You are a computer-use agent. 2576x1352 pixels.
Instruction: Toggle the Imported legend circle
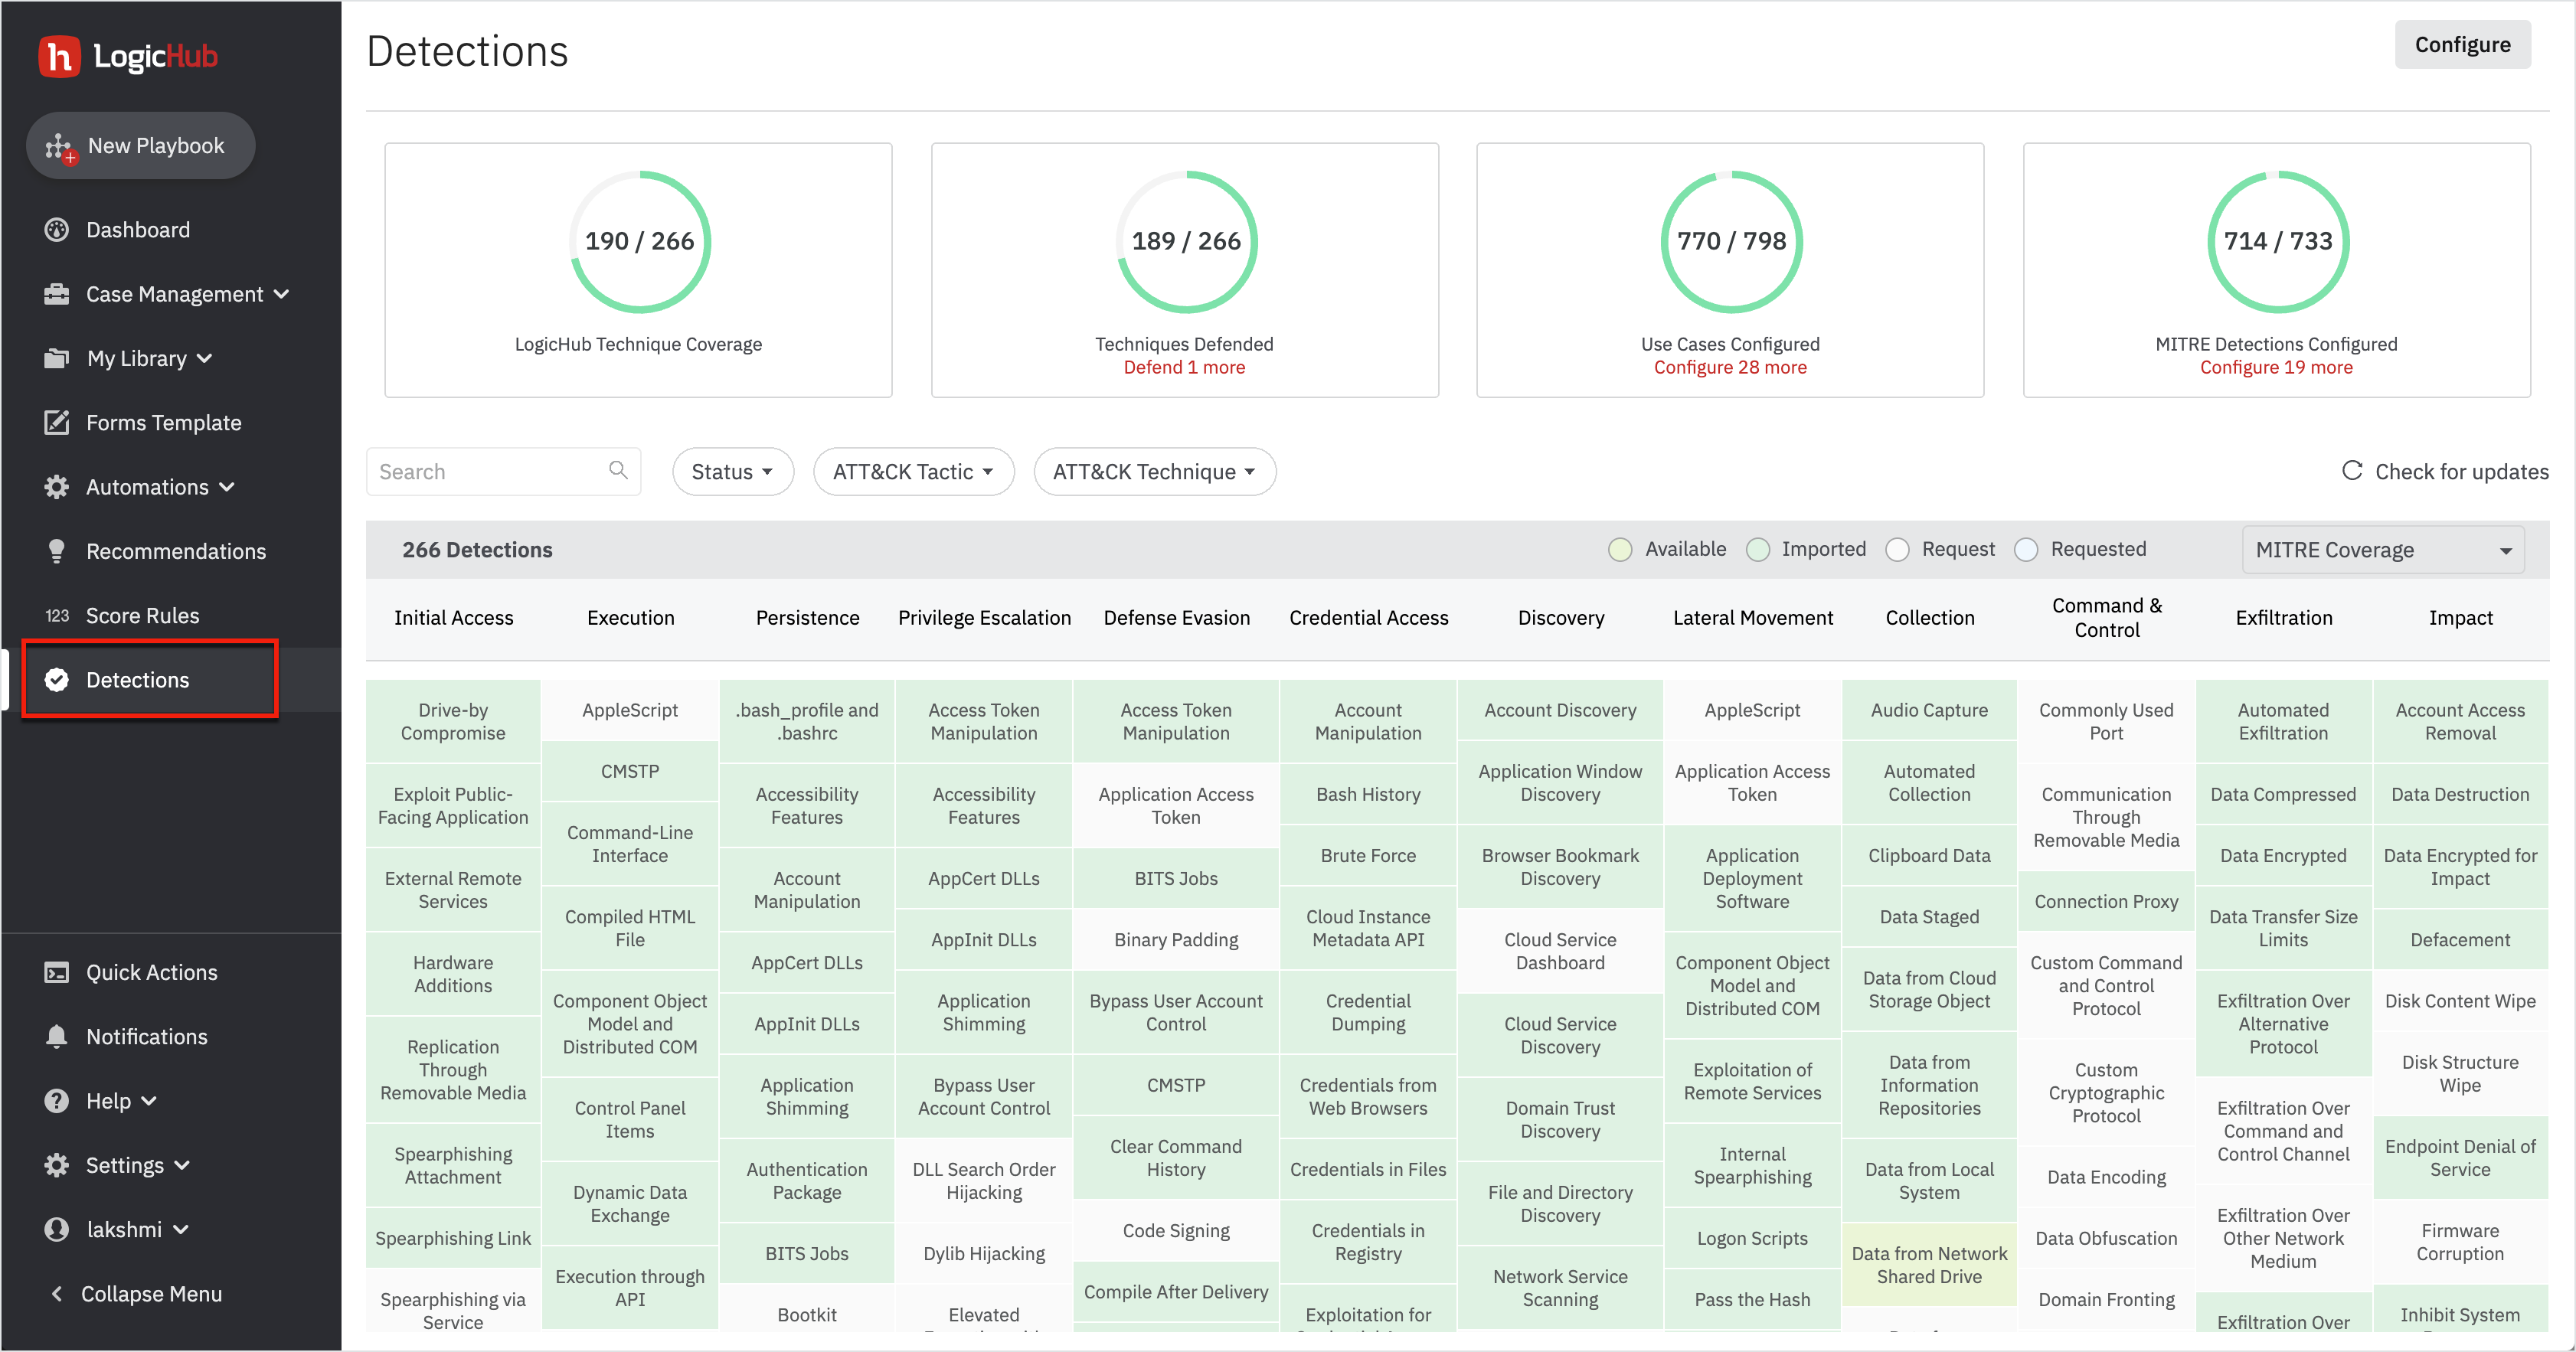1757,549
